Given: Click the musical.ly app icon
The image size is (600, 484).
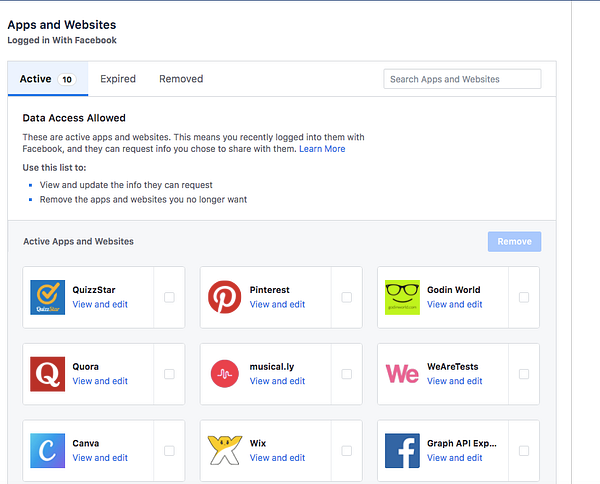Looking at the screenshot, I should (x=225, y=374).
